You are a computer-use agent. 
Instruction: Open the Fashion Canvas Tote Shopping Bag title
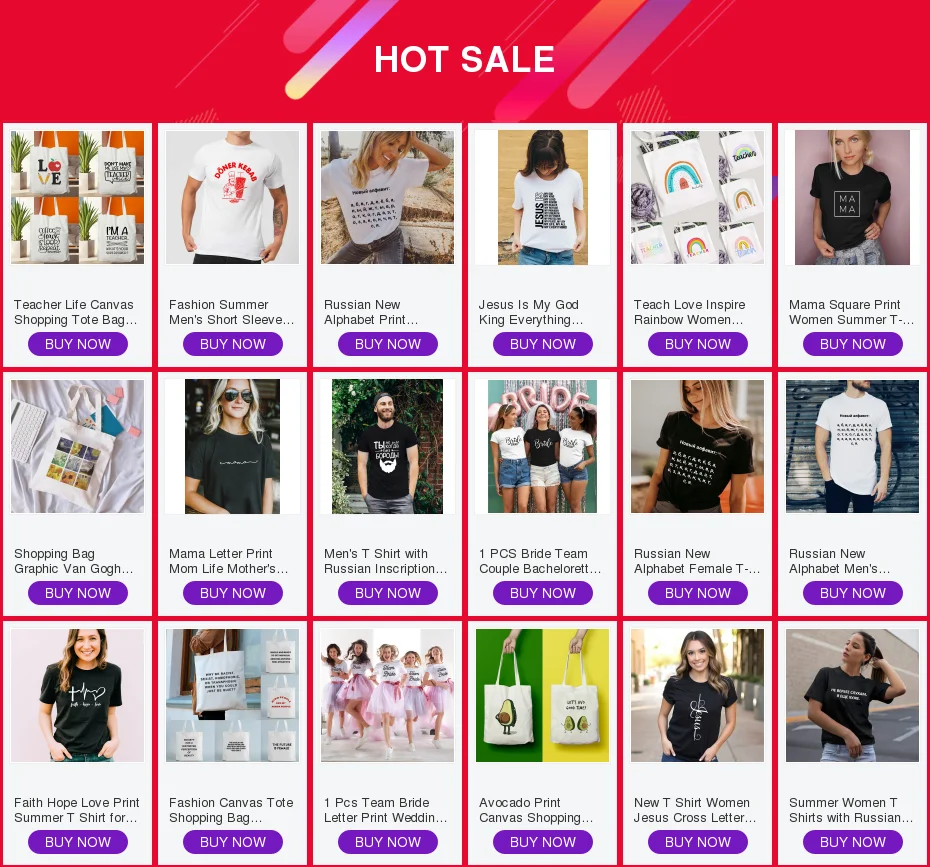[231, 810]
